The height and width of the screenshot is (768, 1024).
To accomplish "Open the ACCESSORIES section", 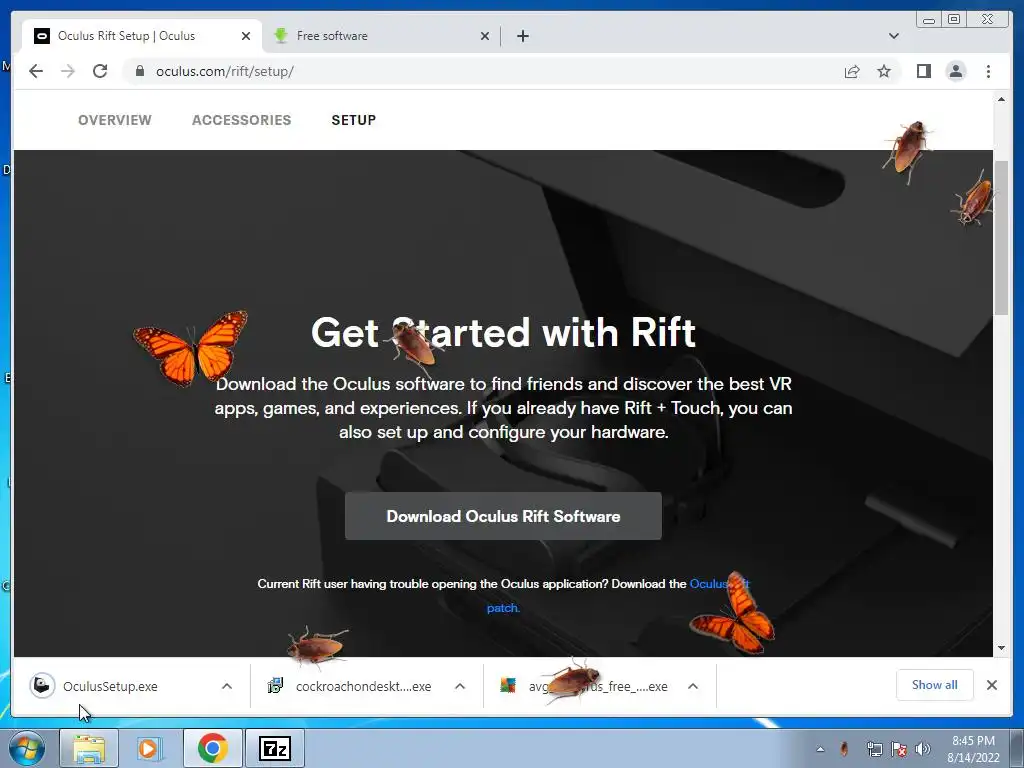I will point(242,120).
